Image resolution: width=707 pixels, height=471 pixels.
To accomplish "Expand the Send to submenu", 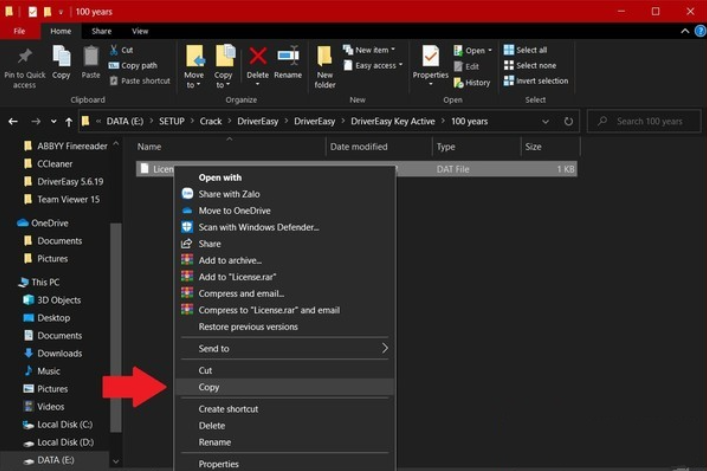I will pyautogui.click(x=285, y=348).
